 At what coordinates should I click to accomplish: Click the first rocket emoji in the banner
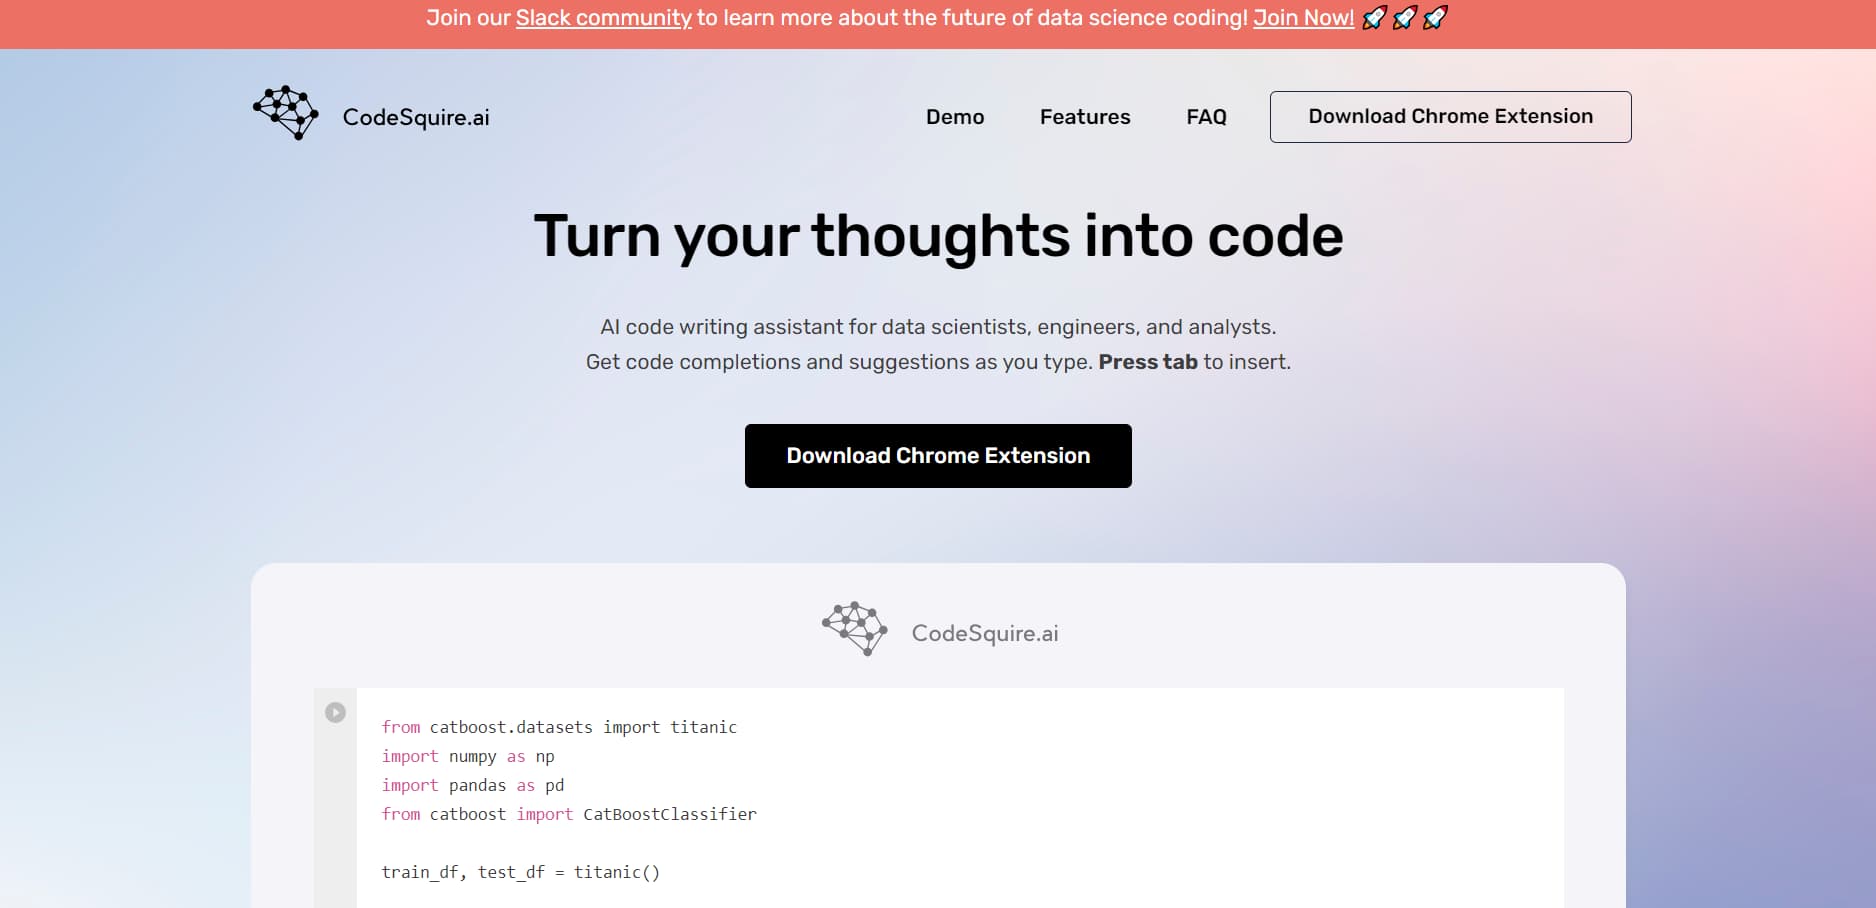pyautogui.click(x=1375, y=17)
